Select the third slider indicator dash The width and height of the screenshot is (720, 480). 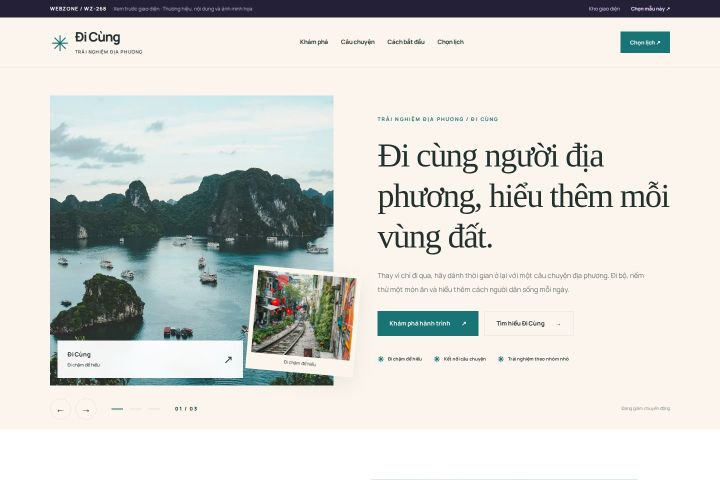[x=154, y=409]
